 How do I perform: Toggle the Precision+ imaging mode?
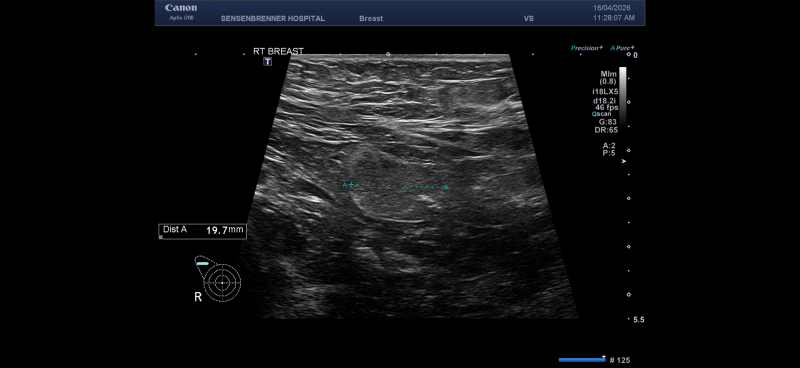pos(587,48)
